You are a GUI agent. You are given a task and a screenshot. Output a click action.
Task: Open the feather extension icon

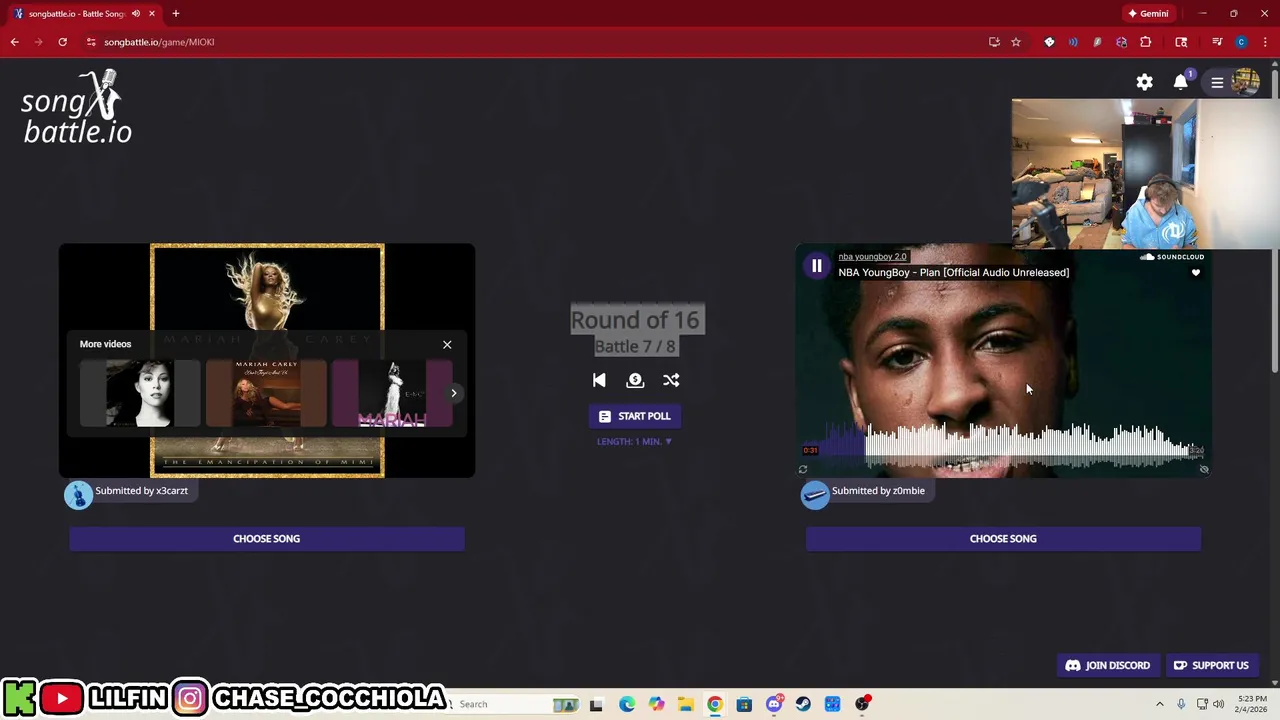[1097, 42]
